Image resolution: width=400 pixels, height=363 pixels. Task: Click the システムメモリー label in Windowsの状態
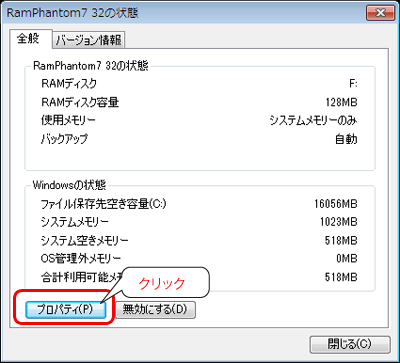tap(74, 222)
